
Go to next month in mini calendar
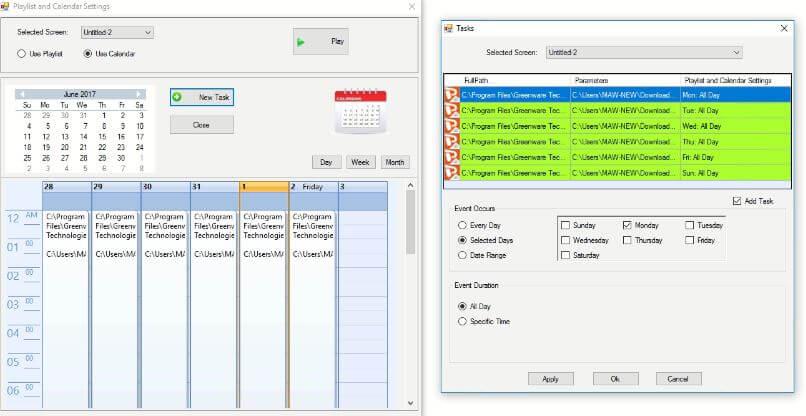[139, 94]
